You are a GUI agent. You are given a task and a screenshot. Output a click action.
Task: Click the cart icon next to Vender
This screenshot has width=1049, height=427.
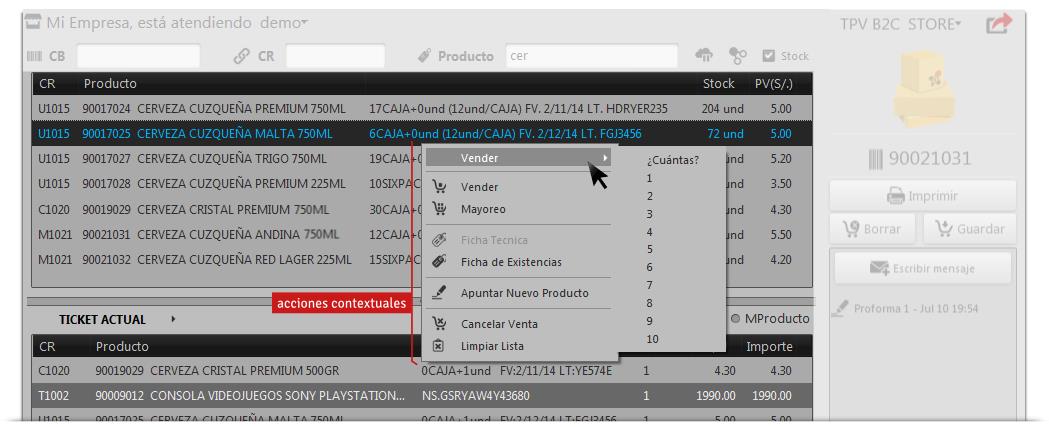(439, 187)
